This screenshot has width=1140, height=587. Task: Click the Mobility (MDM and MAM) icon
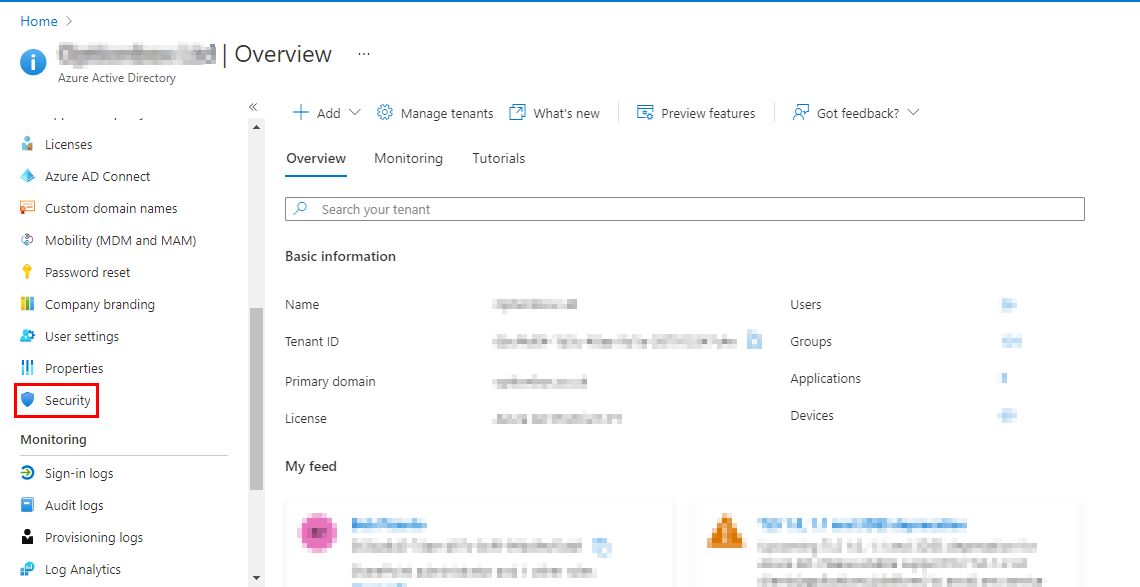click(28, 240)
